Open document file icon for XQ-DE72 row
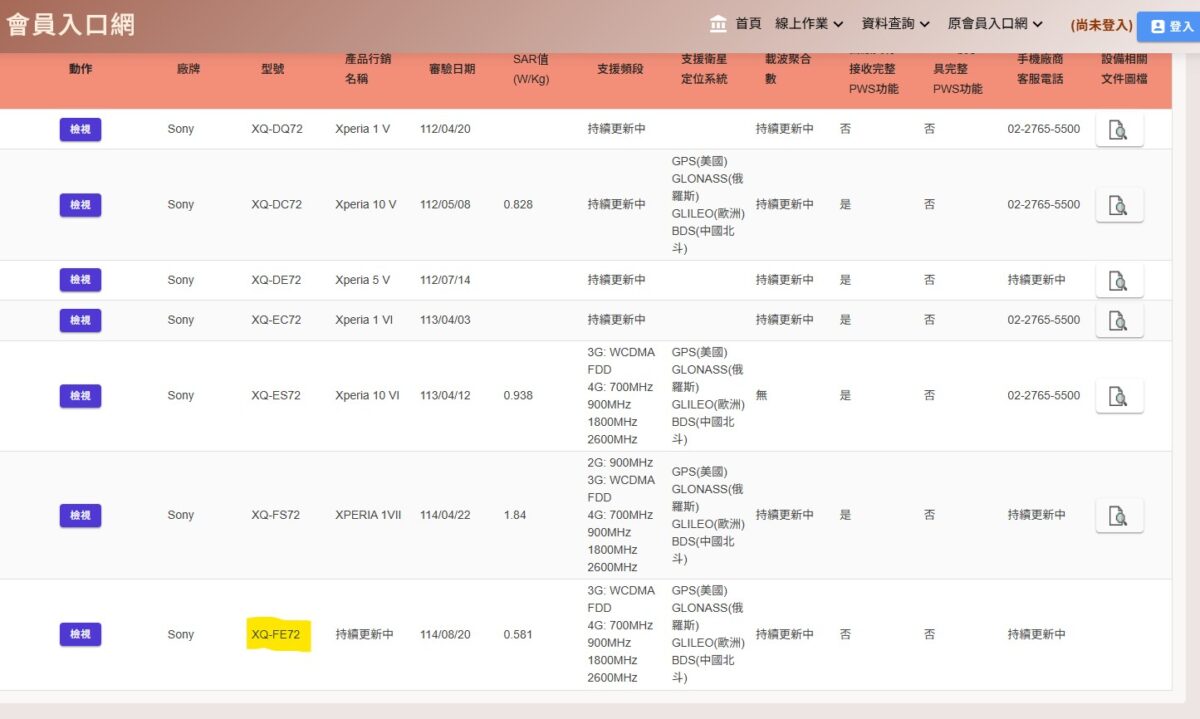The image size is (1200, 719). click(x=1119, y=281)
